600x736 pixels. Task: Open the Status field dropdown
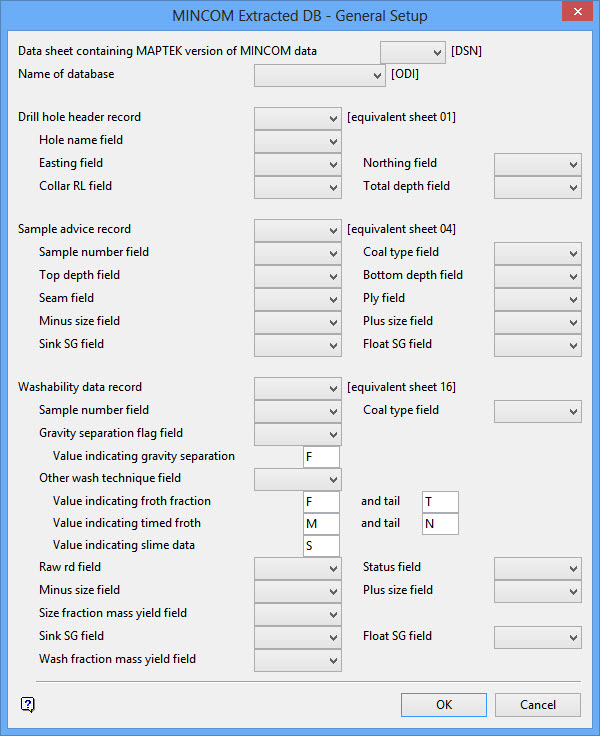538,568
